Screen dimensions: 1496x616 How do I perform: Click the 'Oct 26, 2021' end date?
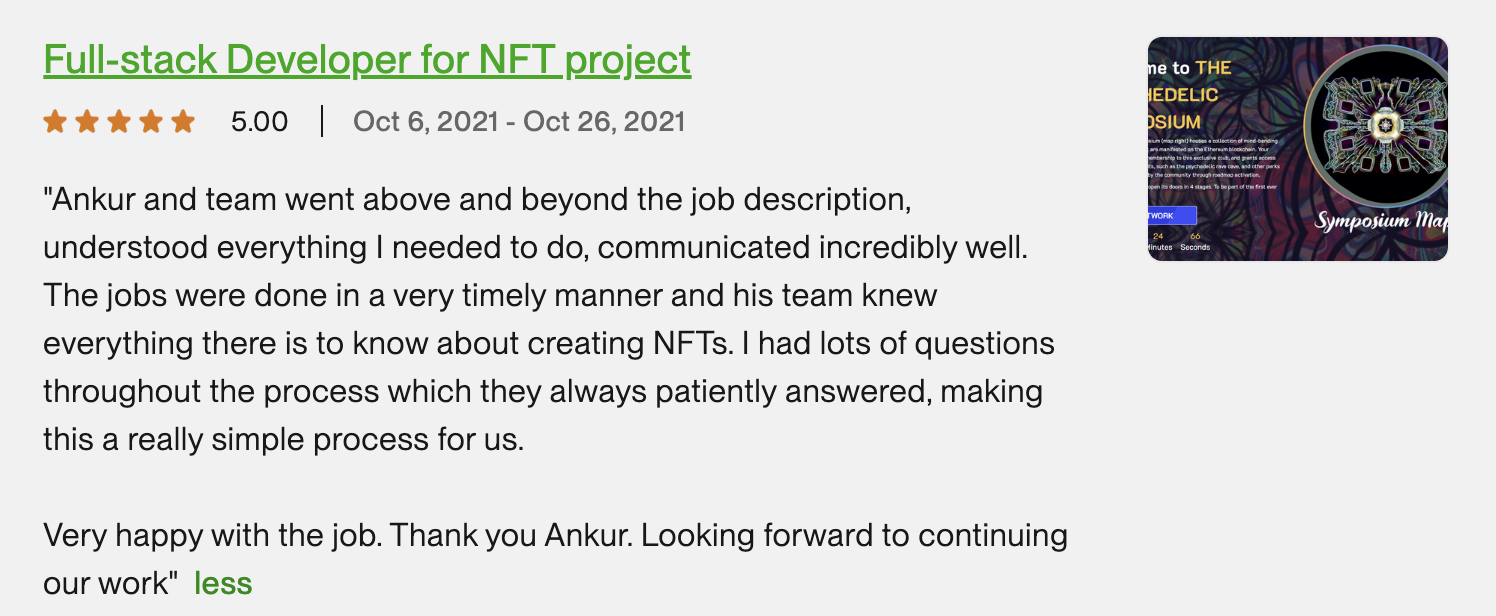(604, 122)
